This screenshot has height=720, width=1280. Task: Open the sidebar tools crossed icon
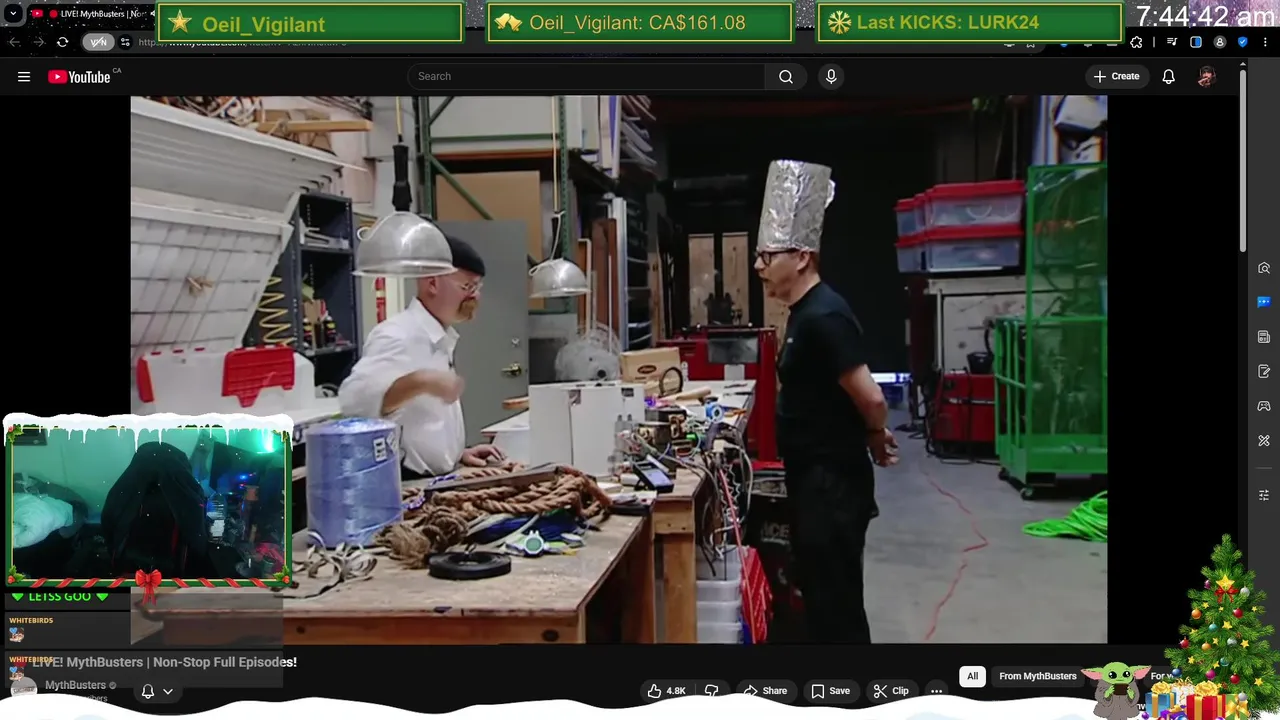(1264, 441)
